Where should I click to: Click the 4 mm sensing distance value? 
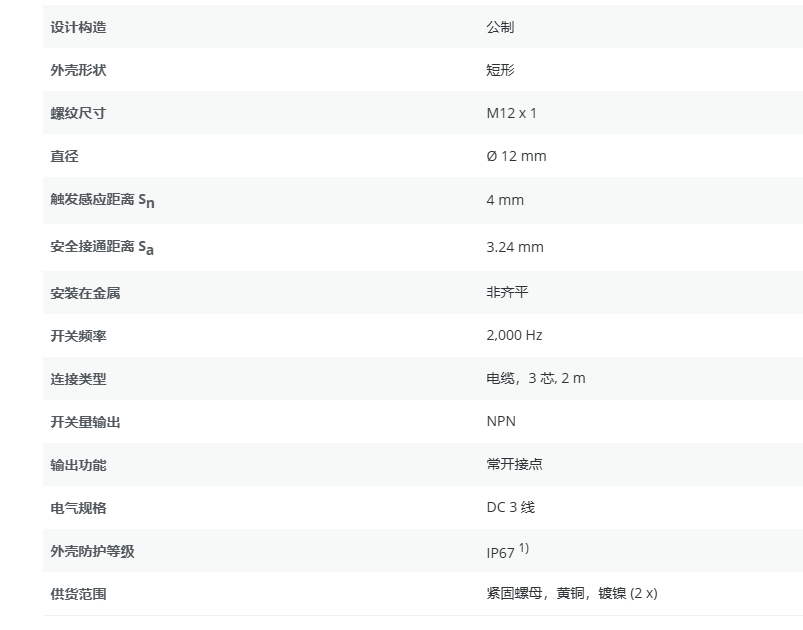pyautogui.click(x=505, y=200)
